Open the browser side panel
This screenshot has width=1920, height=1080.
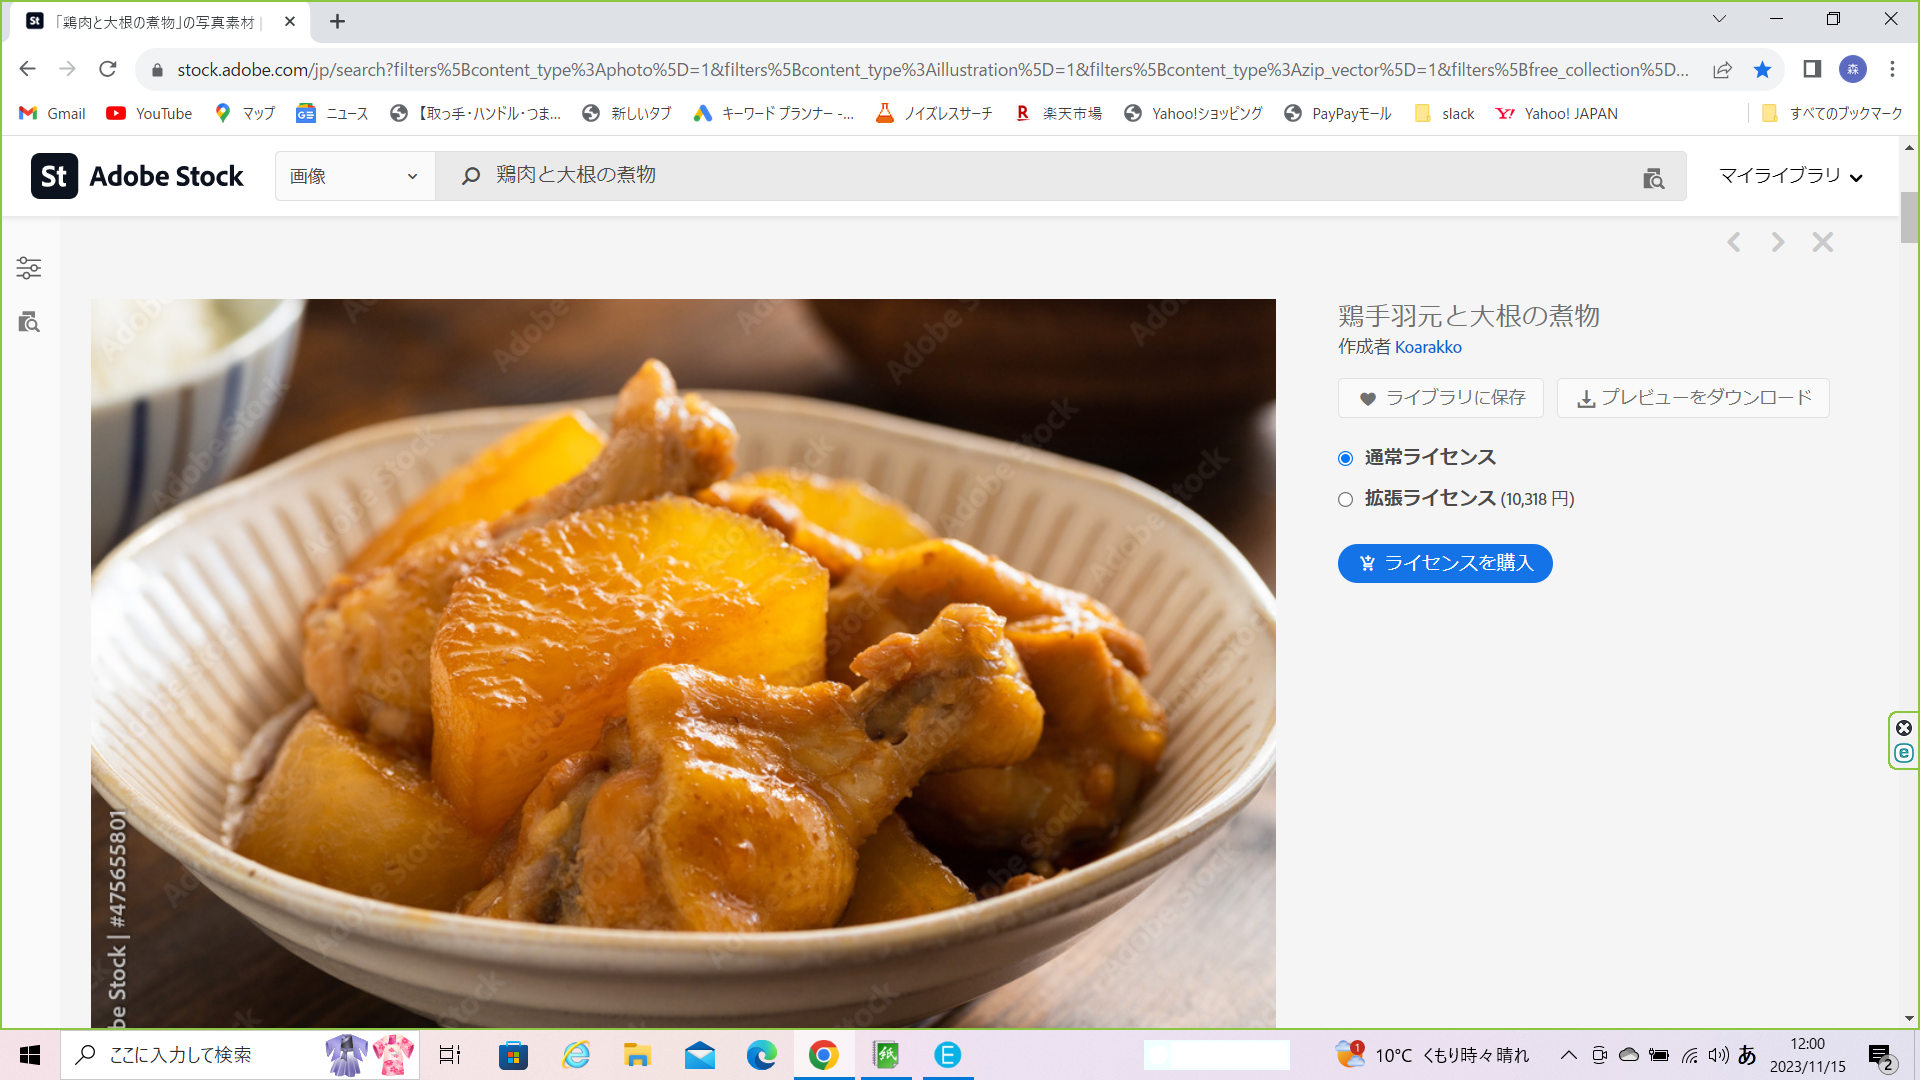[x=1812, y=69]
